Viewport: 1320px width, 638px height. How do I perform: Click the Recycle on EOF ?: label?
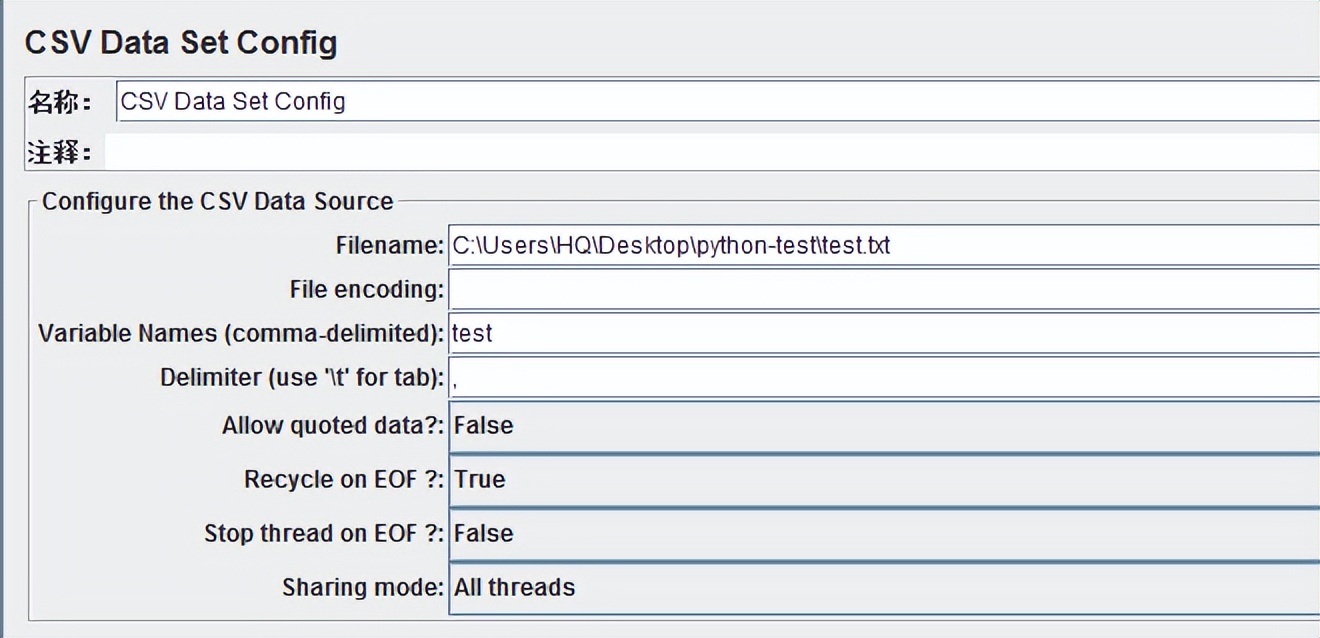343,480
